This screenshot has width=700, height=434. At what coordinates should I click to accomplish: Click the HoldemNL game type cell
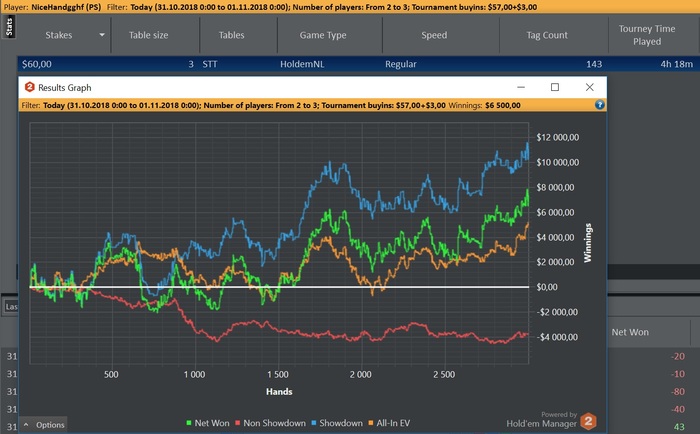[302, 64]
